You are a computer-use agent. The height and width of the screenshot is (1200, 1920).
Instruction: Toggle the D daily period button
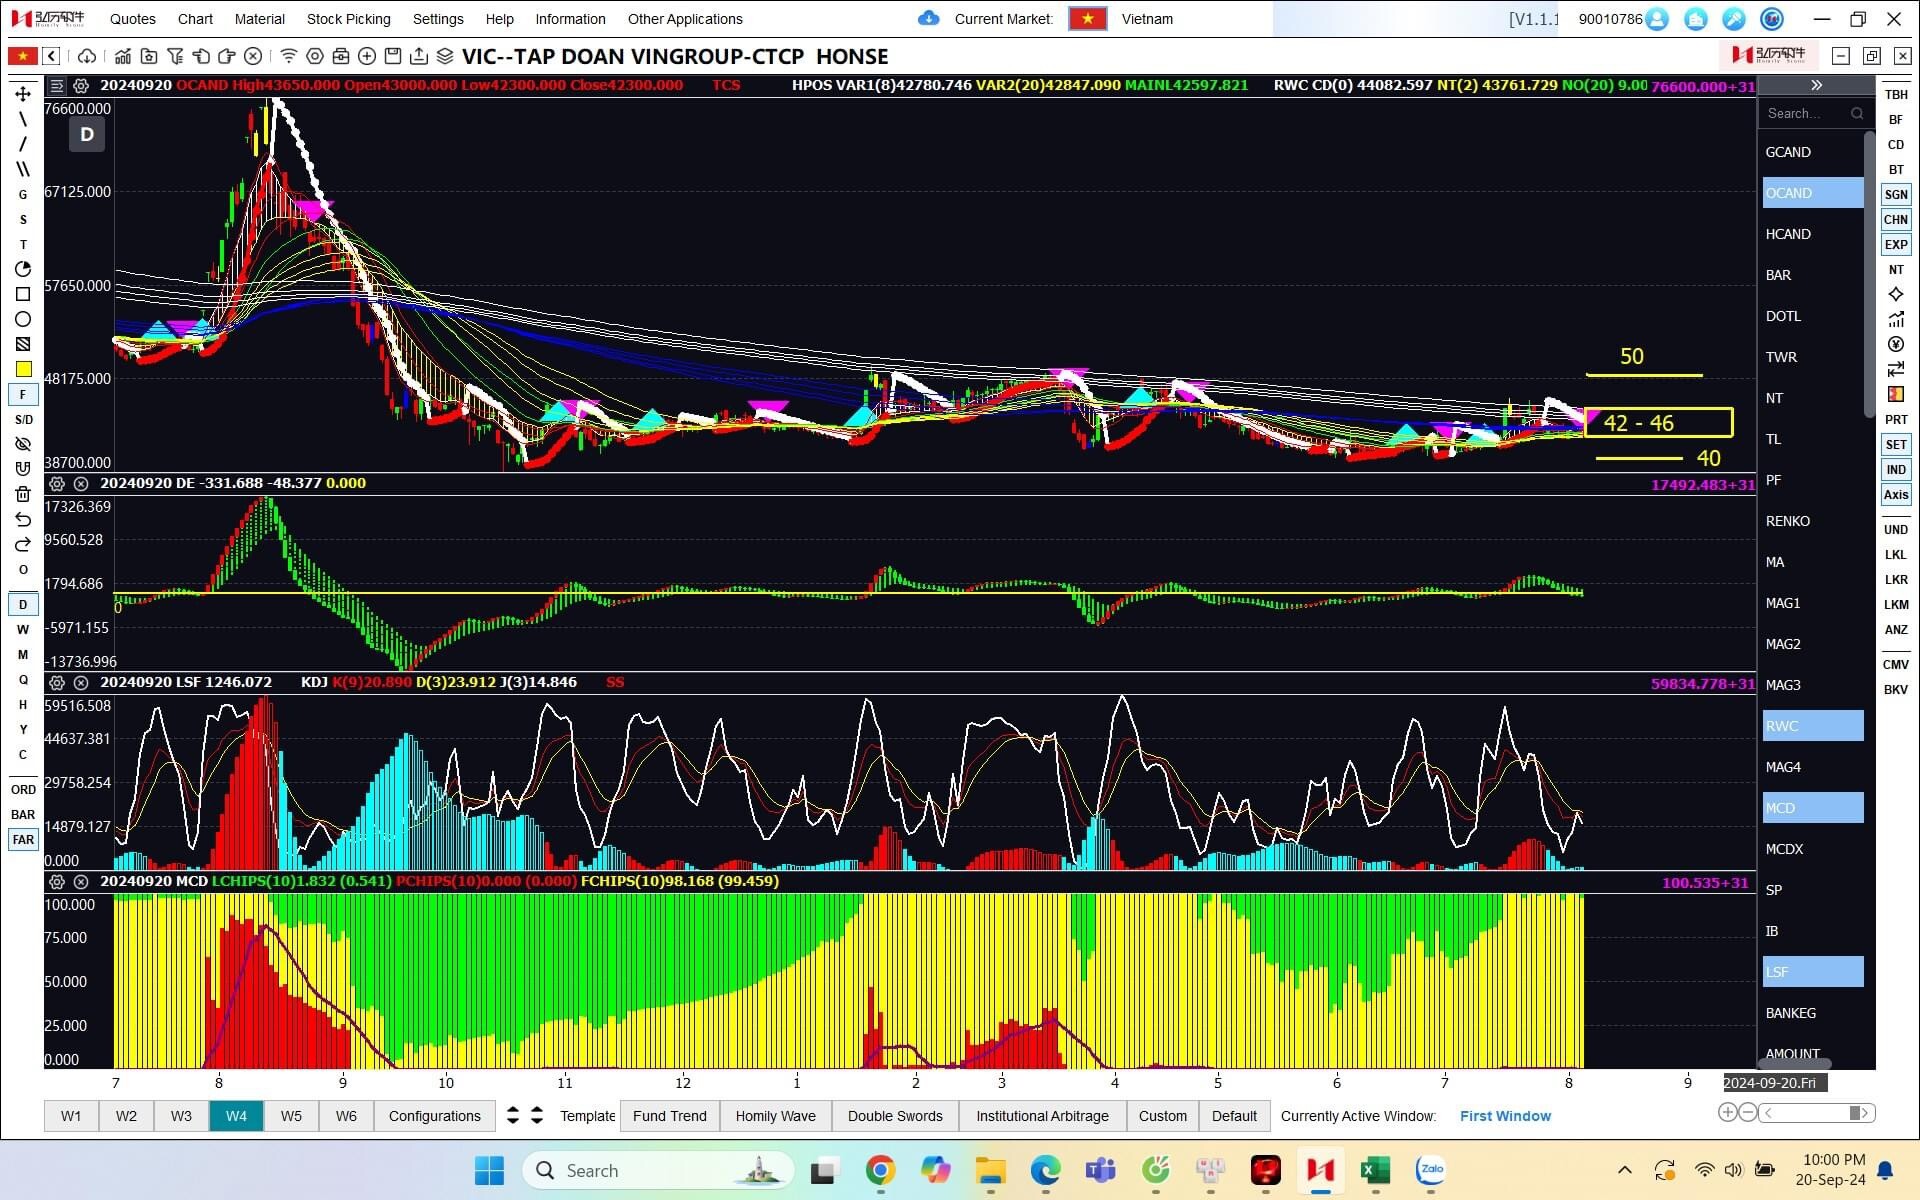pos(23,604)
